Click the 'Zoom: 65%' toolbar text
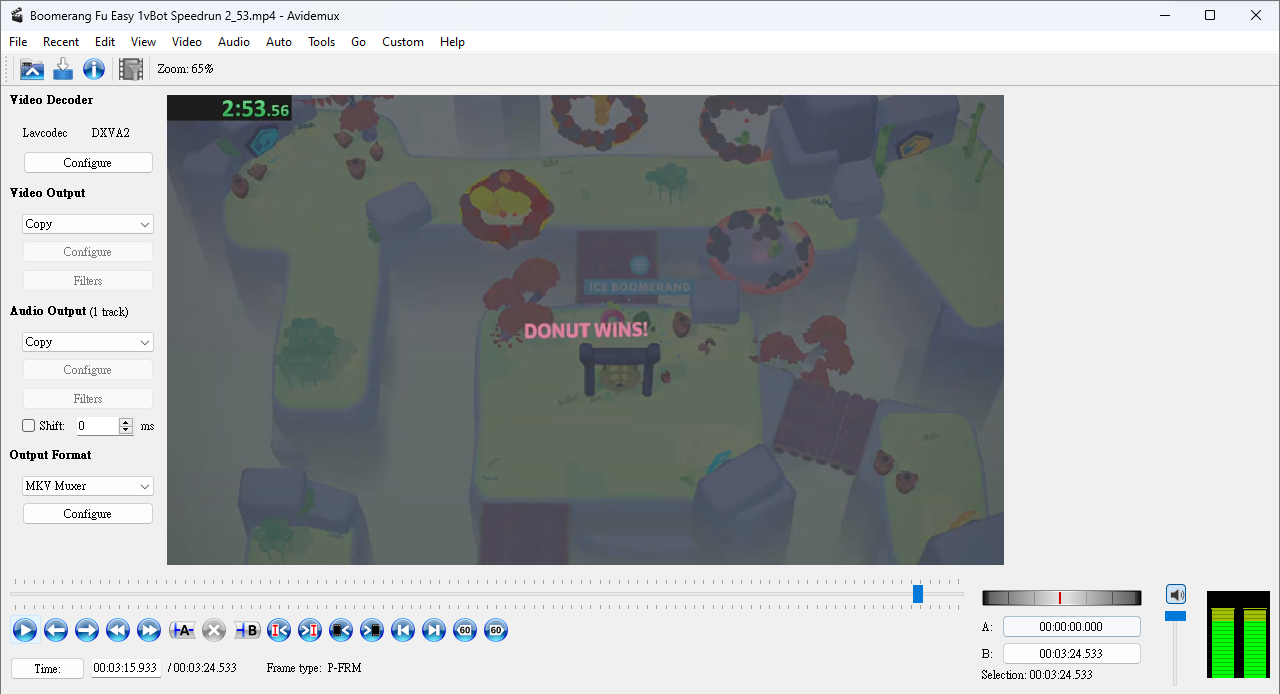 pyautogui.click(x=185, y=69)
